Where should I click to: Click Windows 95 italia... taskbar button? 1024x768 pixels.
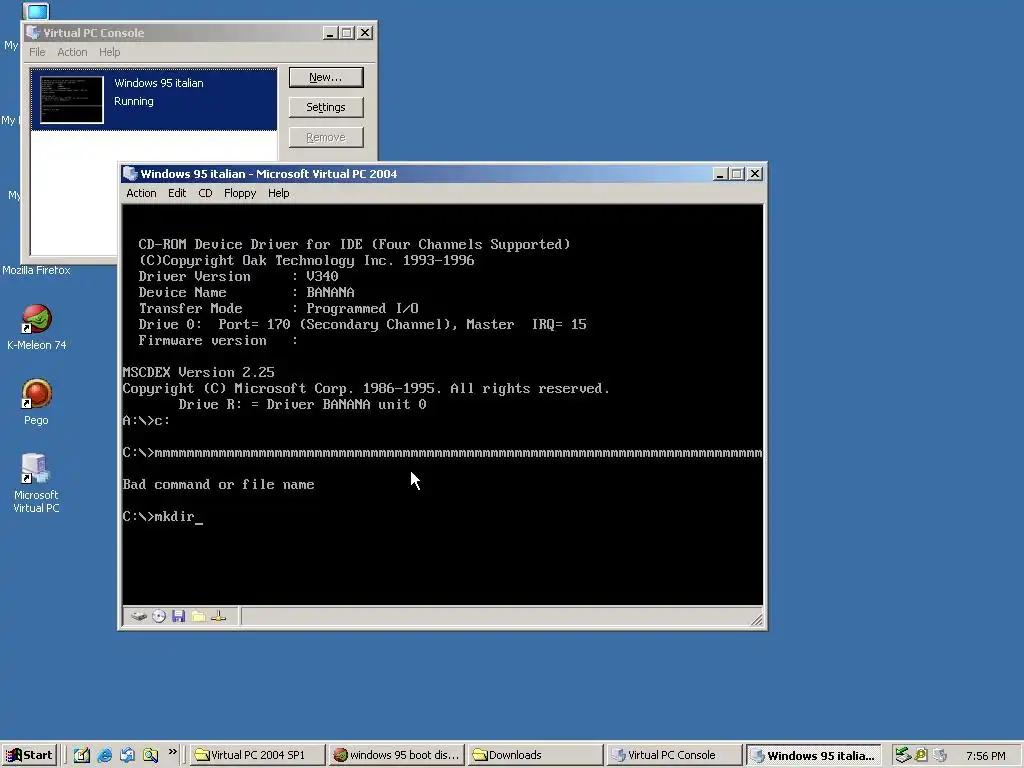pyautogui.click(x=814, y=755)
